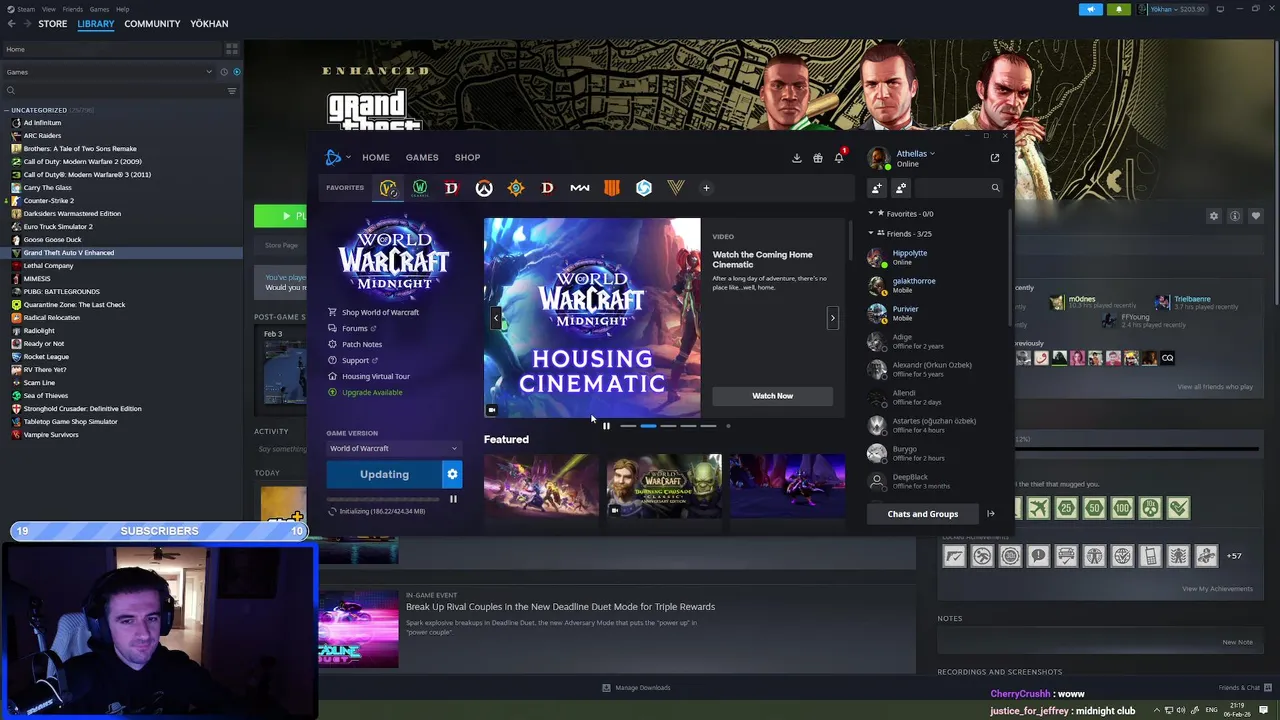
Task: Click the Add Friend icon in Battle.net
Action: 877,188
